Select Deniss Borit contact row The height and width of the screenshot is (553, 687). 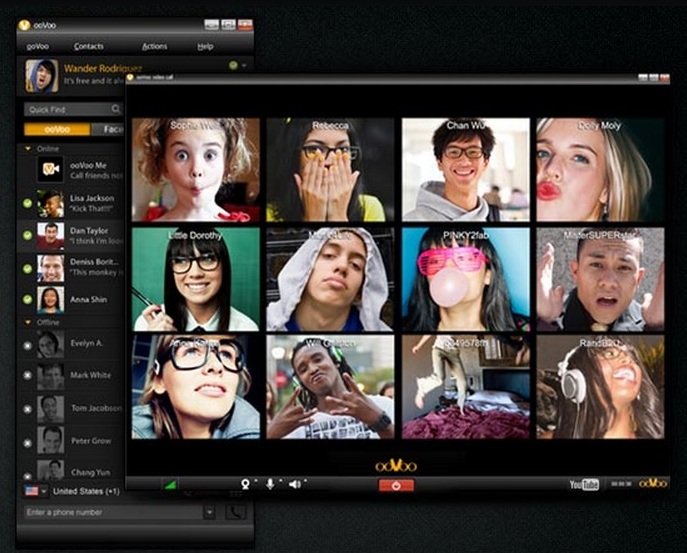tap(71, 268)
